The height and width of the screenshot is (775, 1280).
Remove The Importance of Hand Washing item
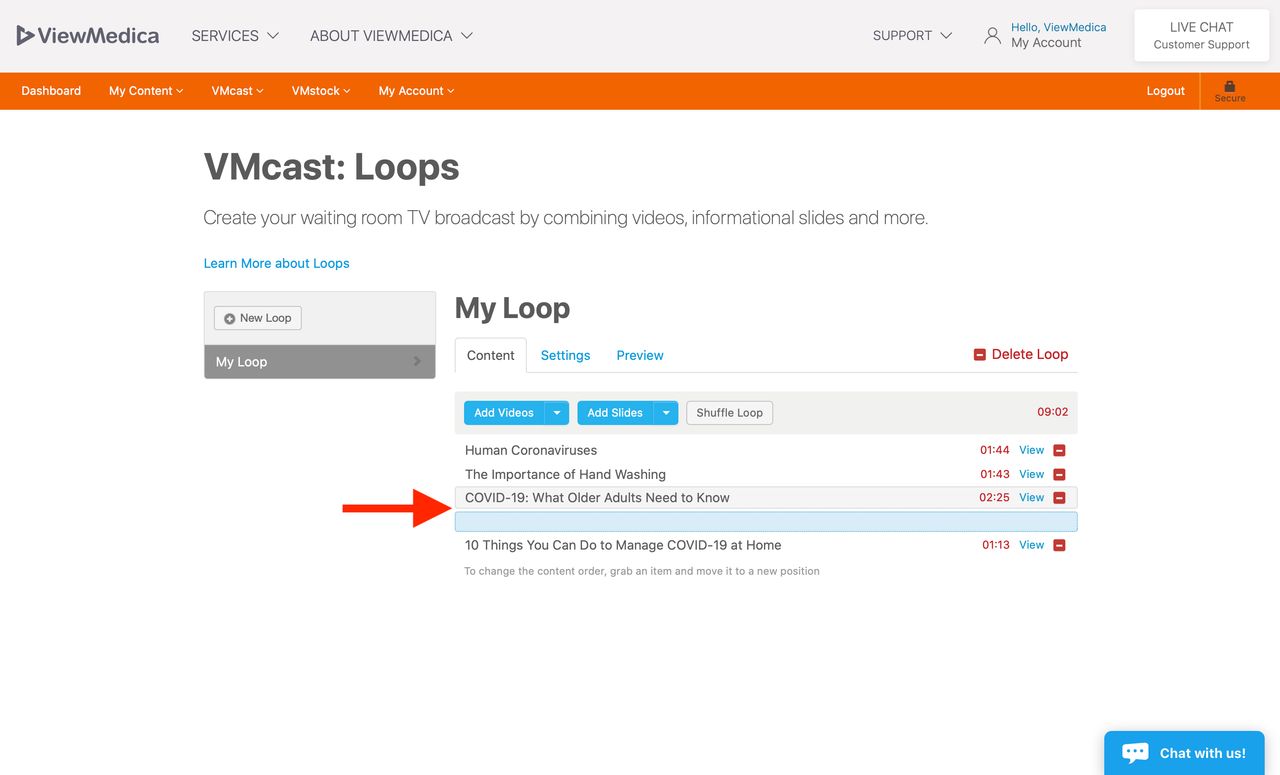1059,475
